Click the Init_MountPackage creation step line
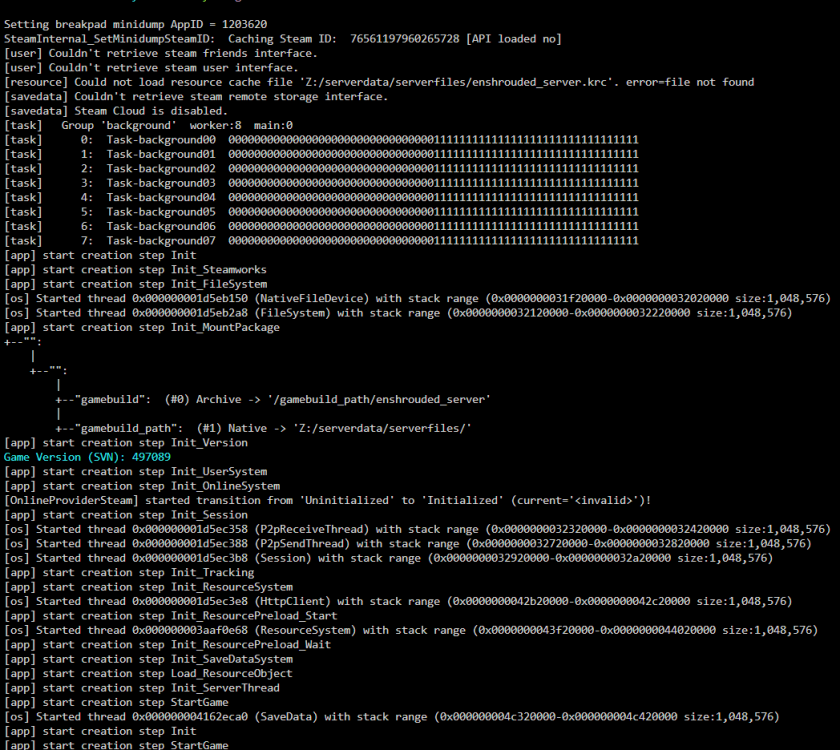Viewport: 840px width, 750px height. click(x=142, y=327)
